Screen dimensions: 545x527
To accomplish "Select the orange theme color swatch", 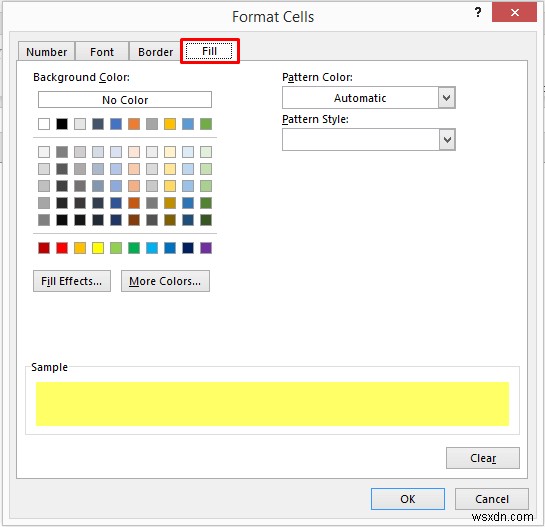I will (x=134, y=124).
